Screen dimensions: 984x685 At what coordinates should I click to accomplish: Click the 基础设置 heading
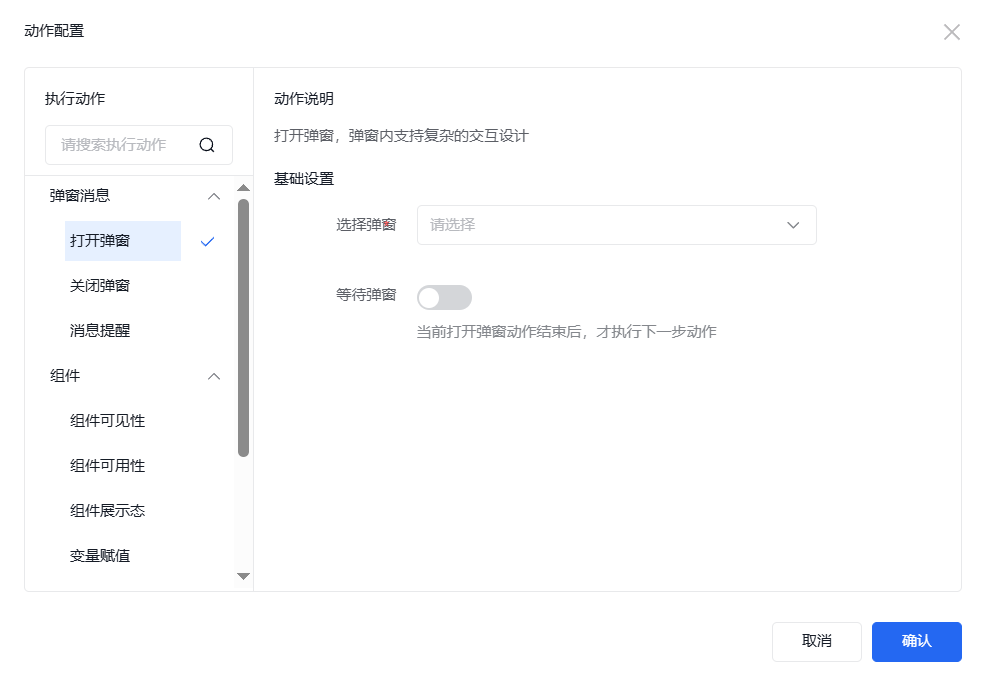pyautogui.click(x=304, y=179)
